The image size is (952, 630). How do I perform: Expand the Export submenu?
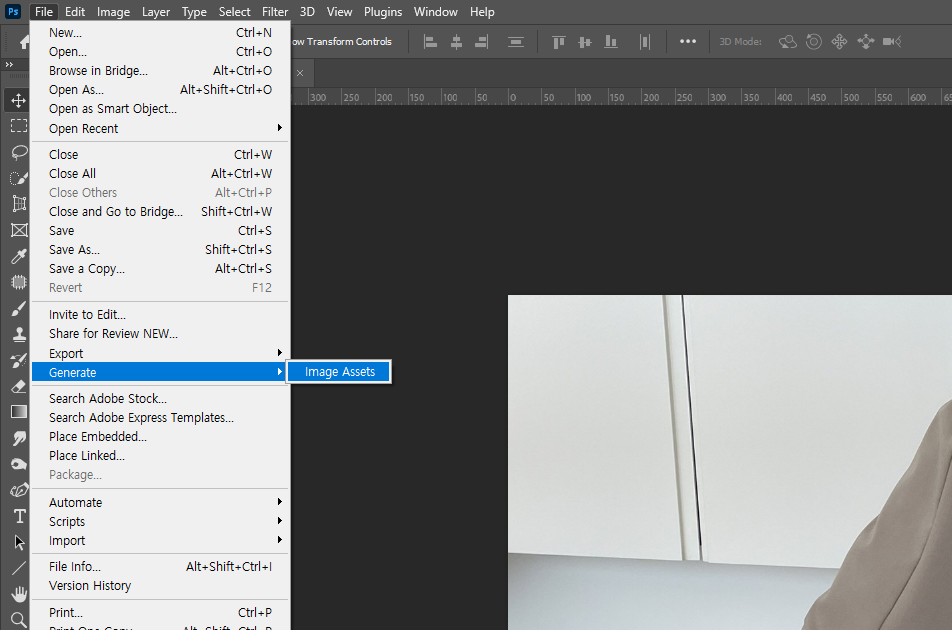(160, 353)
